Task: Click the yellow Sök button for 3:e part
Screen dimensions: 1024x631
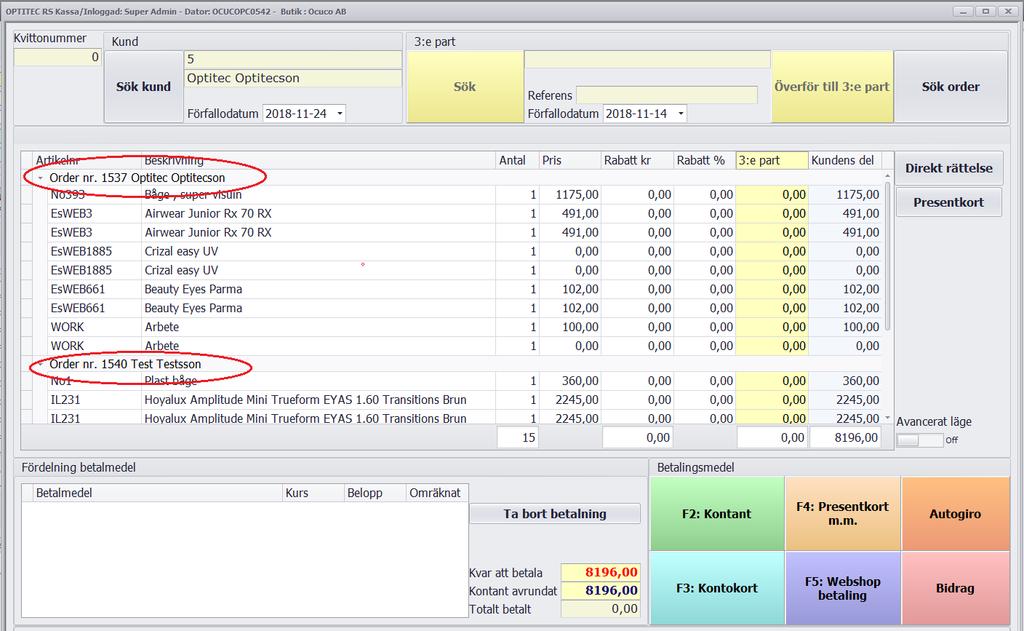Action: point(465,86)
